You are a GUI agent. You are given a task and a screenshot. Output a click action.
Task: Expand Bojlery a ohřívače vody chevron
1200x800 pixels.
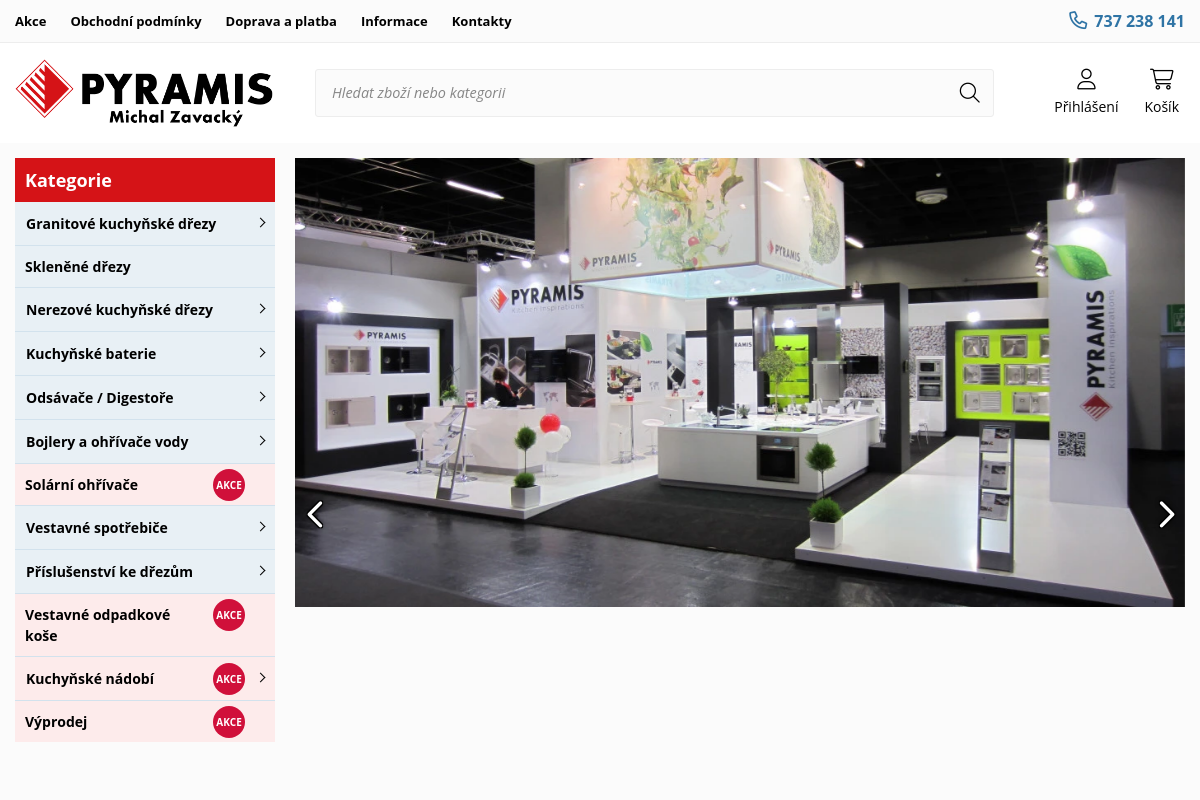pyautogui.click(x=262, y=441)
